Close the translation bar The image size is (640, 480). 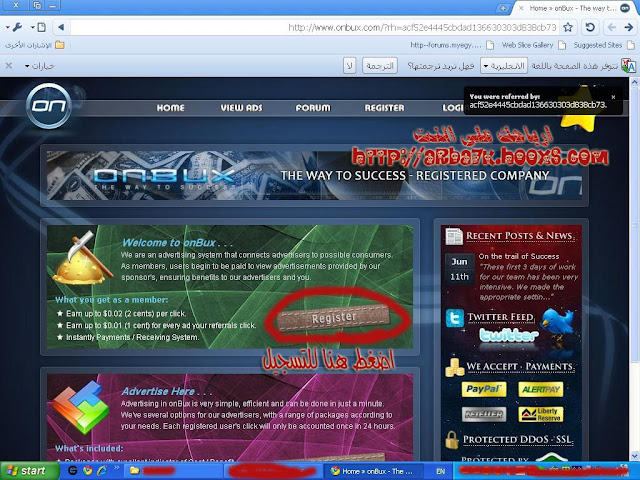[x=9, y=66]
